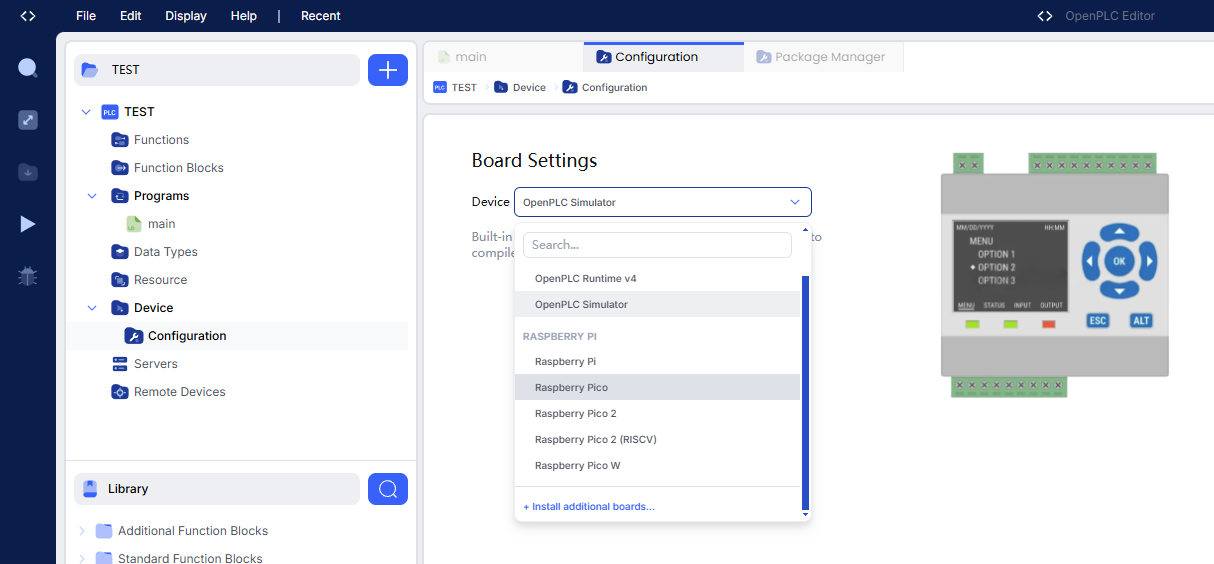Click the ALT button on PLC image
Viewport: 1214px width, 564px height.
pyautogui.click(x=1141, y=320)
